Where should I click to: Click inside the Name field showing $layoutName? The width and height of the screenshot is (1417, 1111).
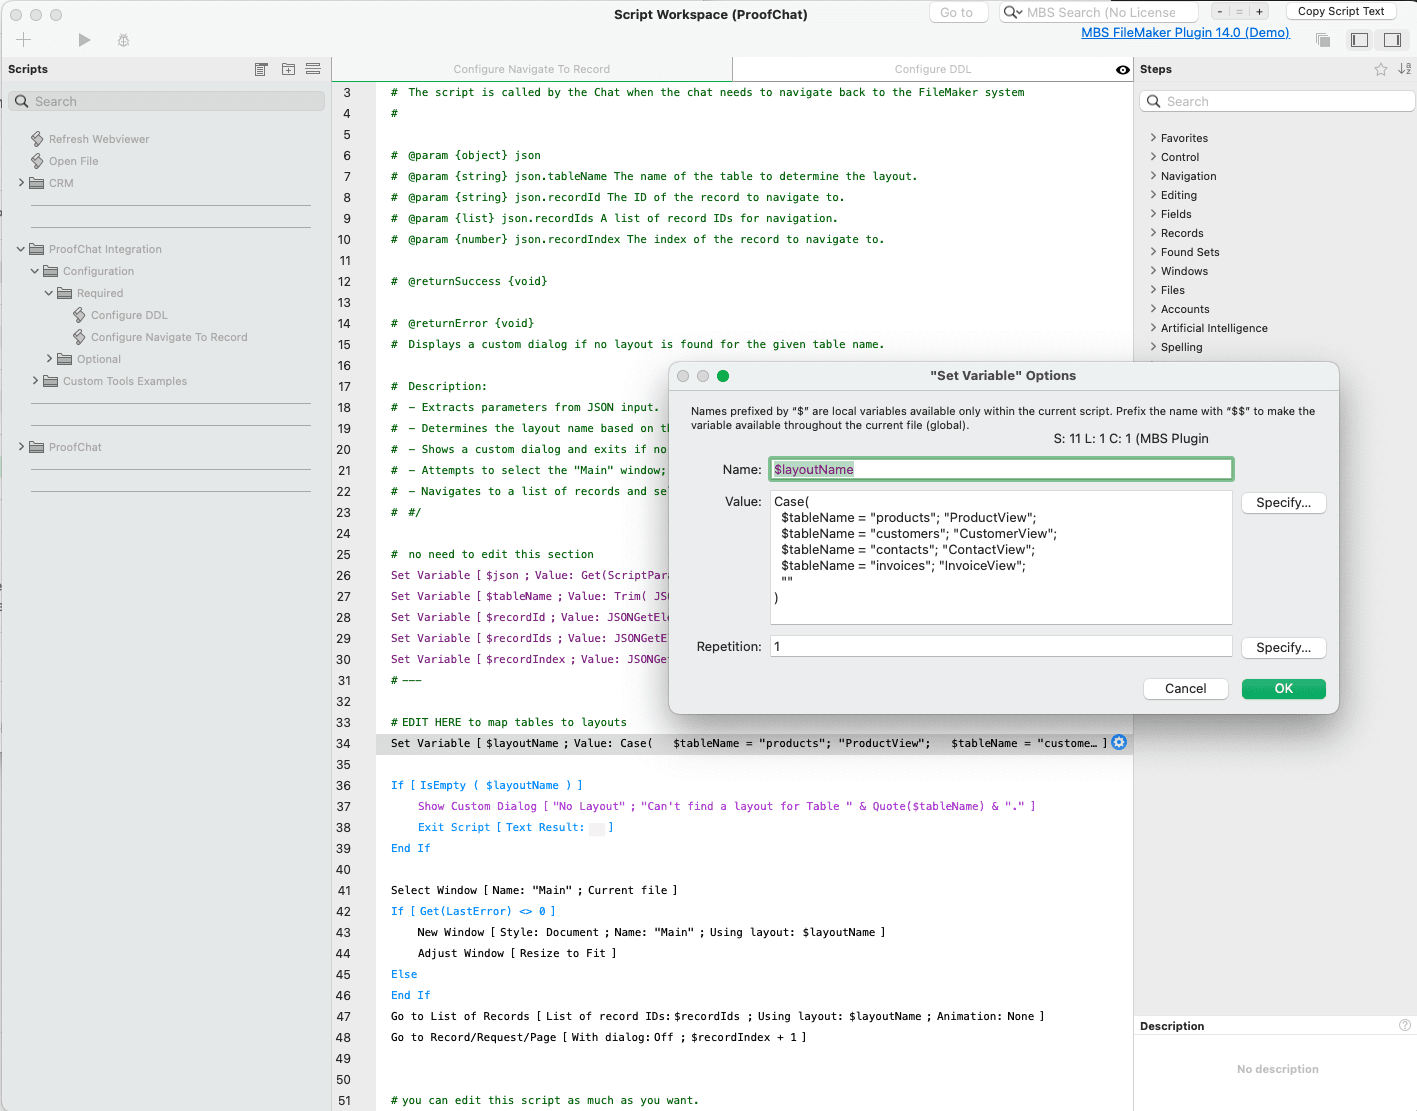[1000, 468]
